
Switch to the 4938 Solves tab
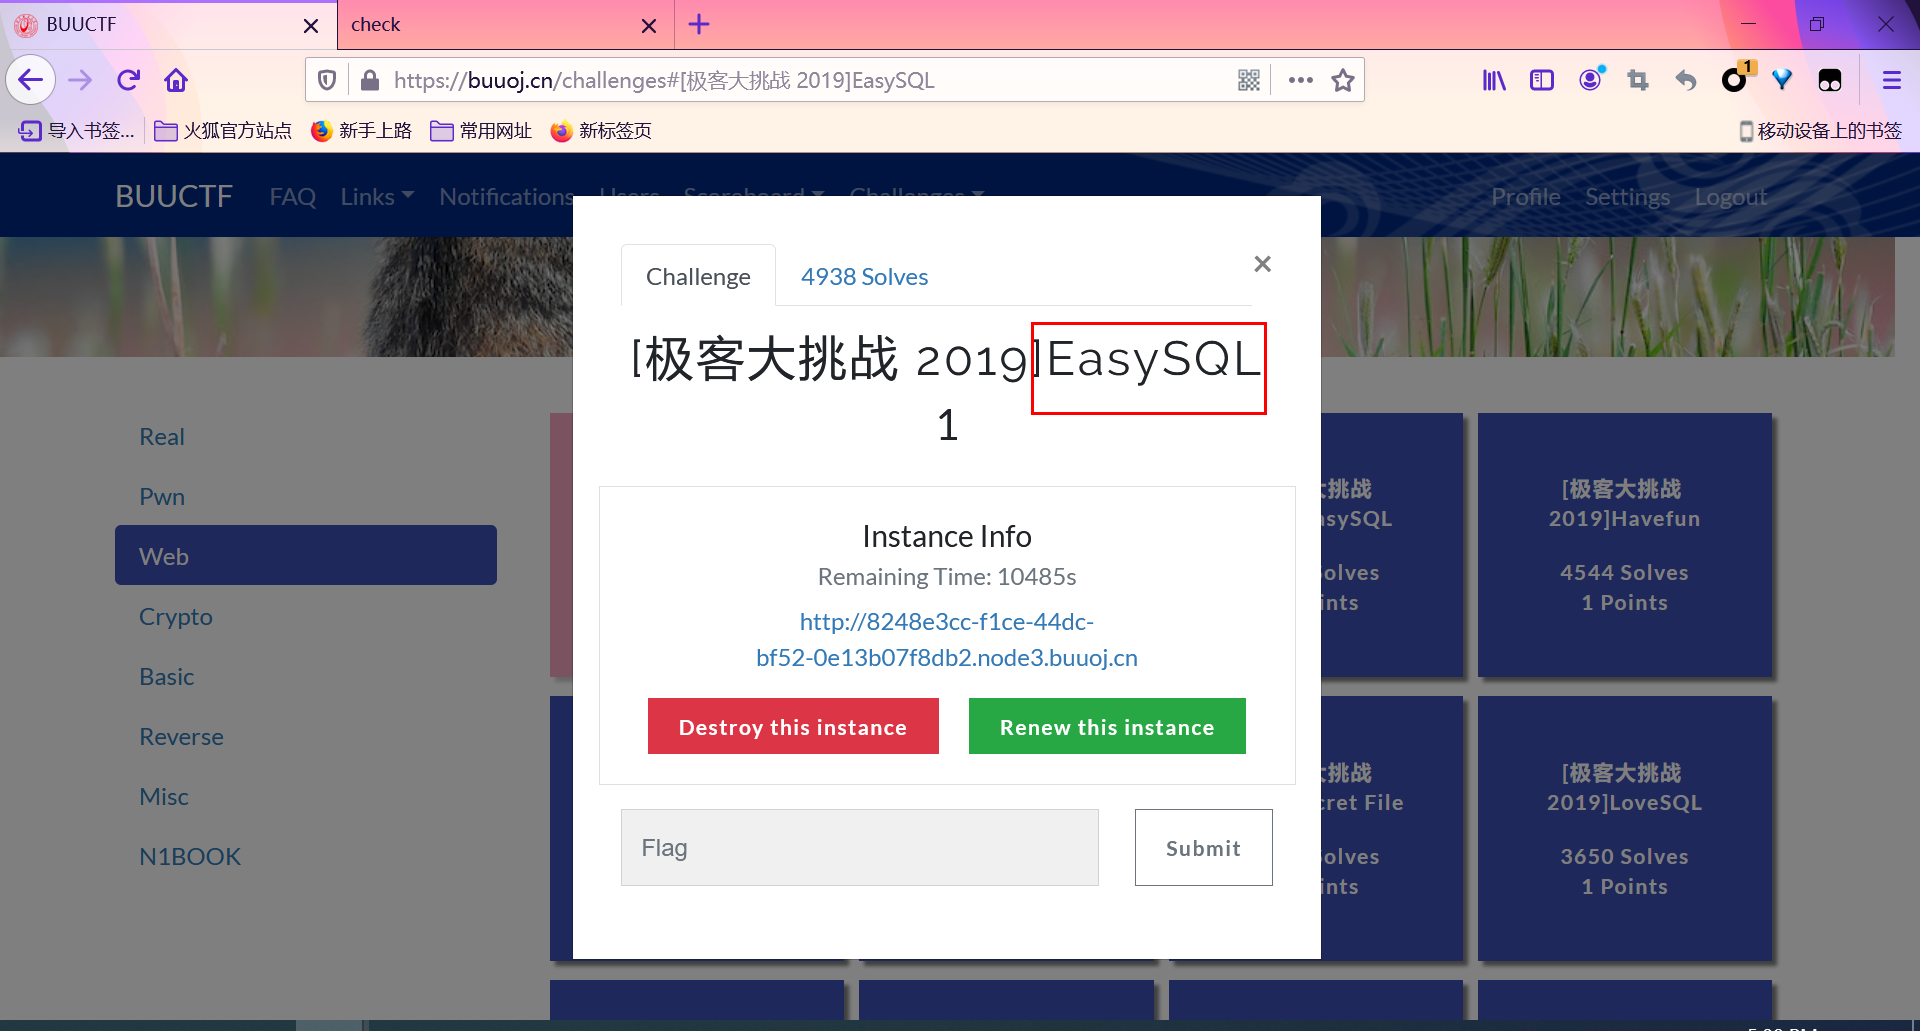[x=864, y=276]
